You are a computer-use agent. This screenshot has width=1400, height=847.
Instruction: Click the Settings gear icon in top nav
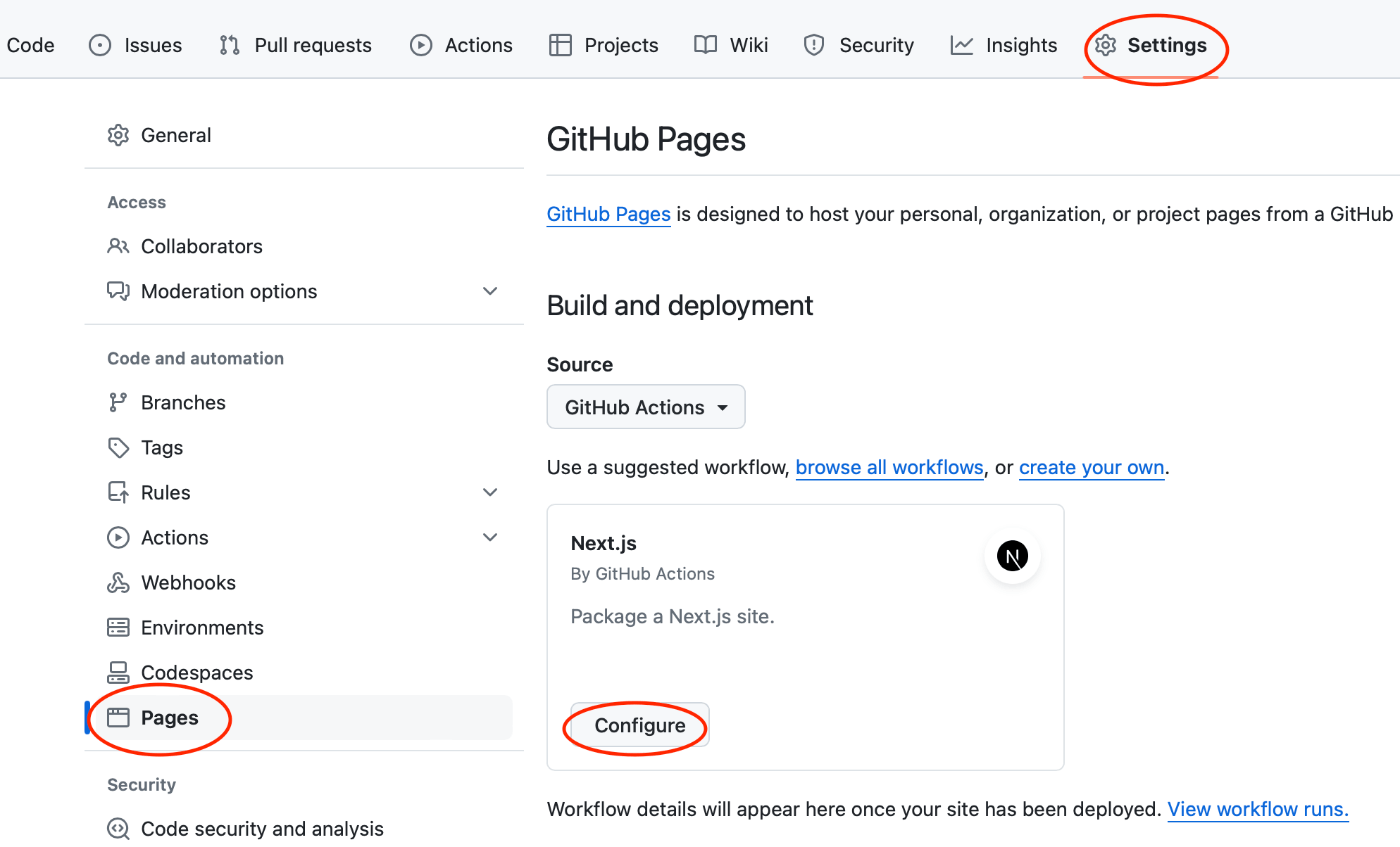pyautogui.click(x=1105, y=45)
